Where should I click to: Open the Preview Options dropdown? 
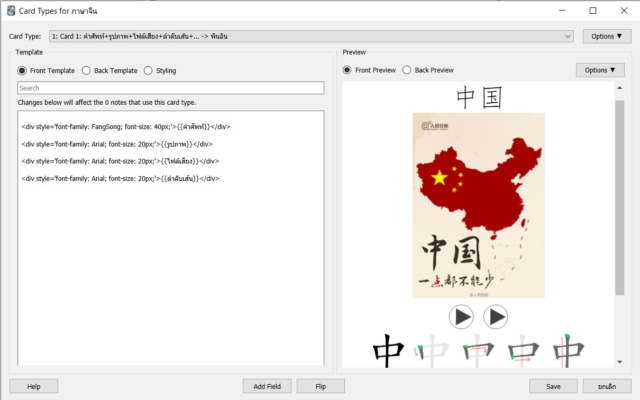[600, 70]
